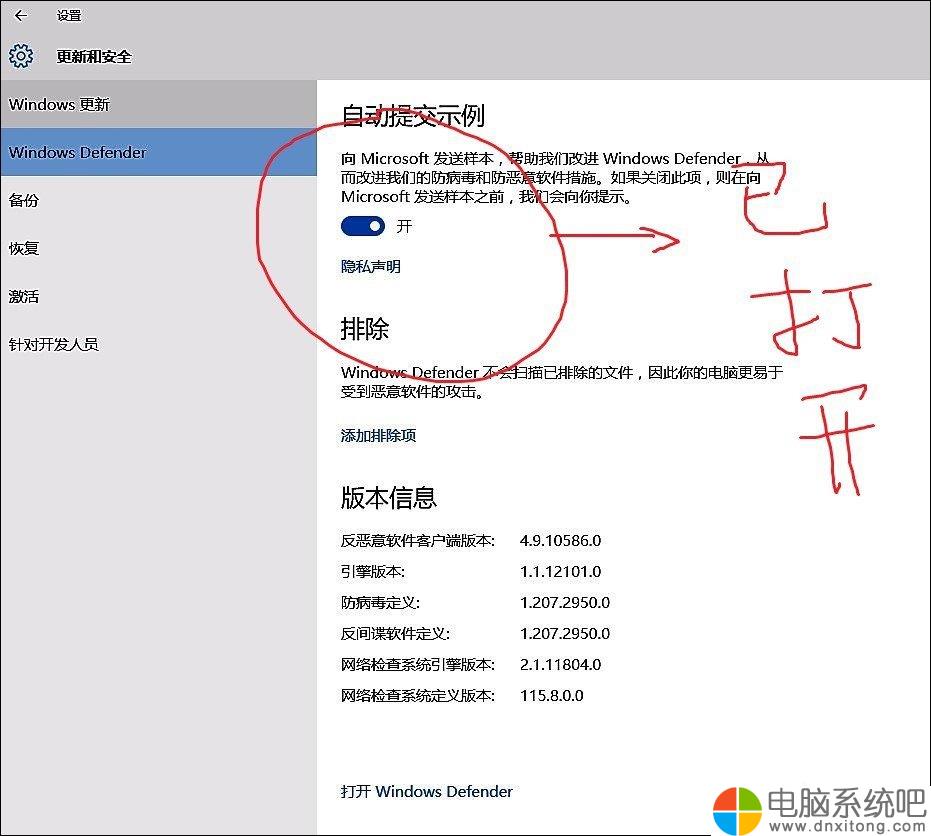Click the 反间谍软件定义 label
Image resolution: width=931 pixels, height=836 pixels.
[395, 634]
